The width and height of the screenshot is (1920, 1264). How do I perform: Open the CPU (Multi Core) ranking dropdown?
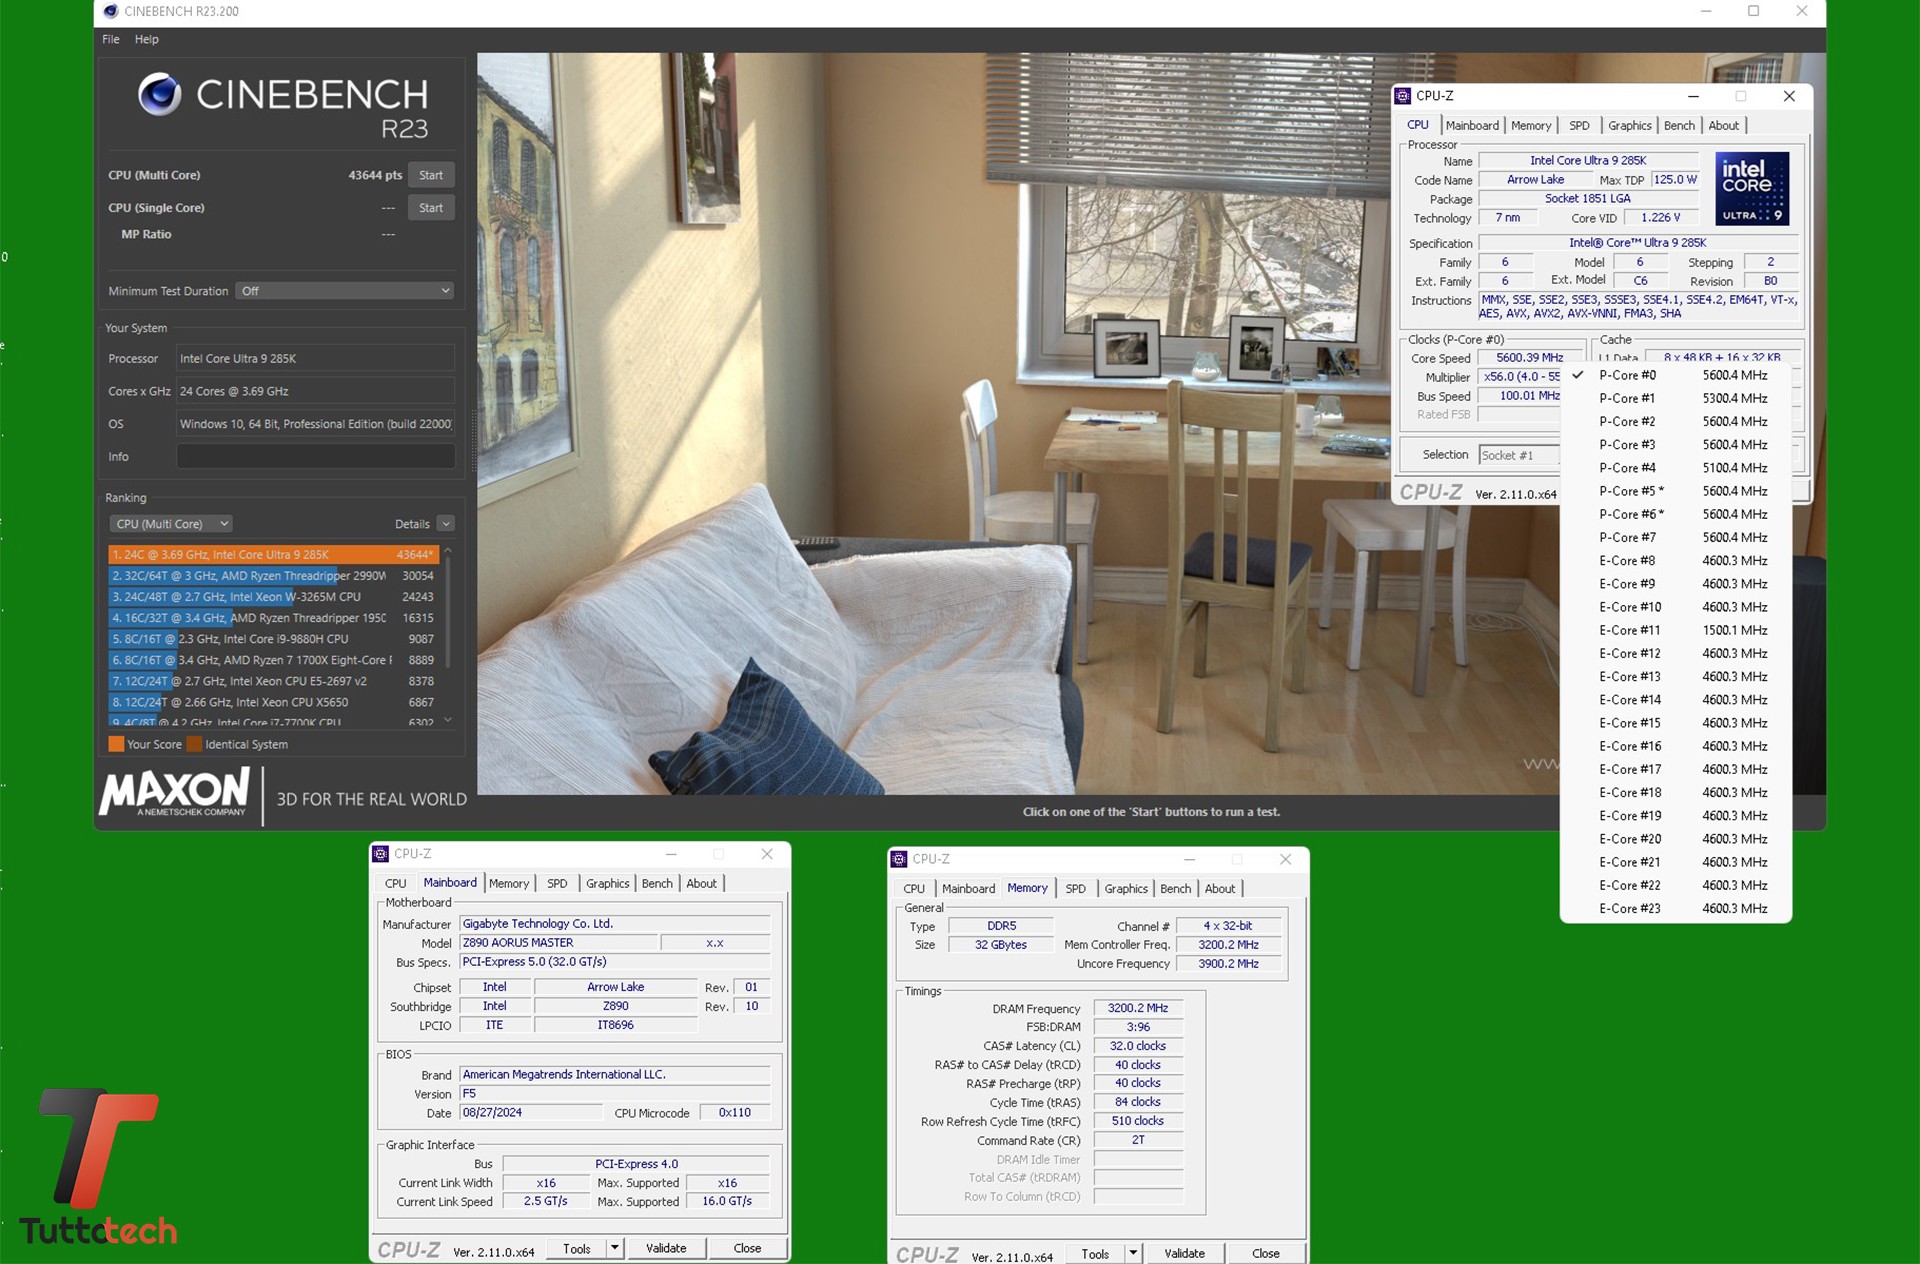[170, 524]
